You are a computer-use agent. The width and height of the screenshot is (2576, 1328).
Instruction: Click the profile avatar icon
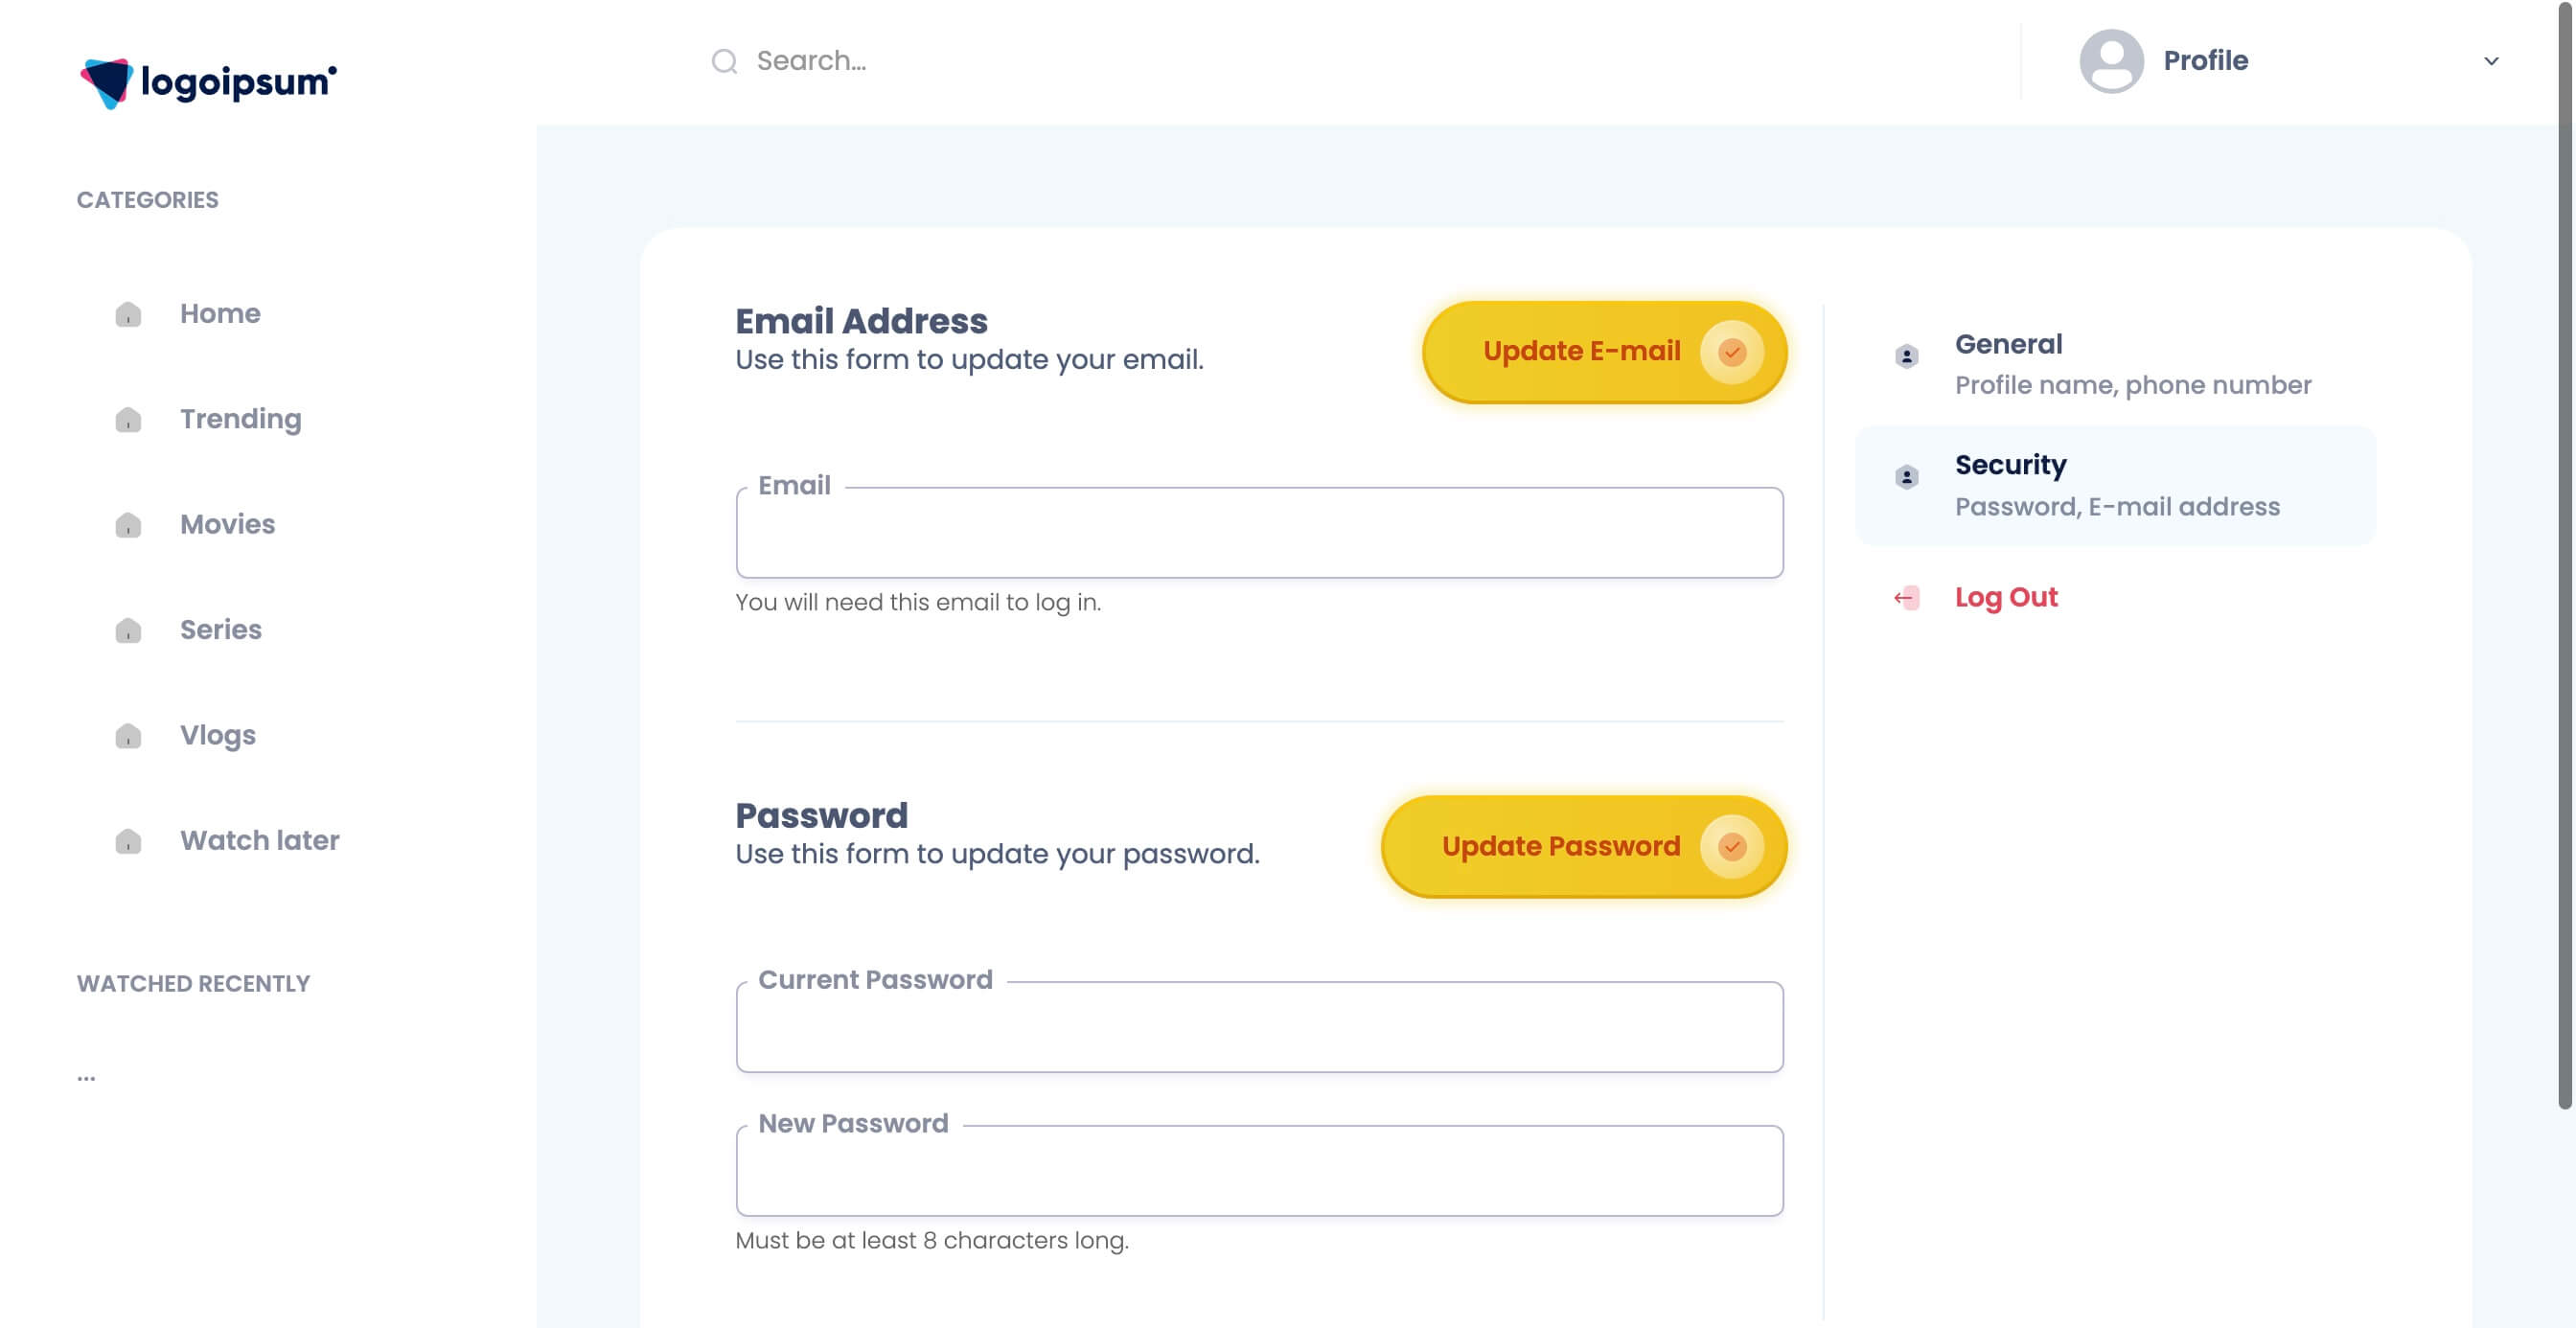click(x=2111, y=61)
